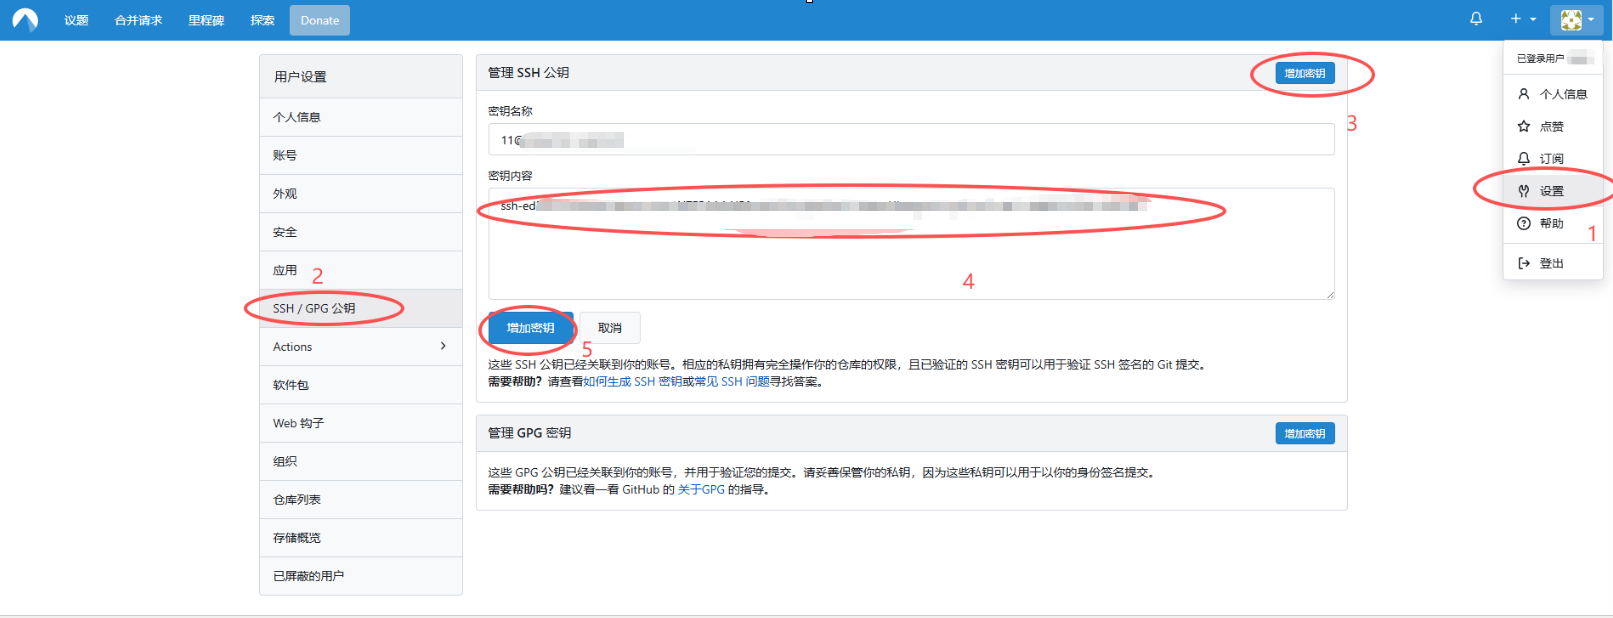Choose 登出 in the user dropdown menu
Screen dimensions: 1613x618
pyautogui.click(x=1553, y=263)
